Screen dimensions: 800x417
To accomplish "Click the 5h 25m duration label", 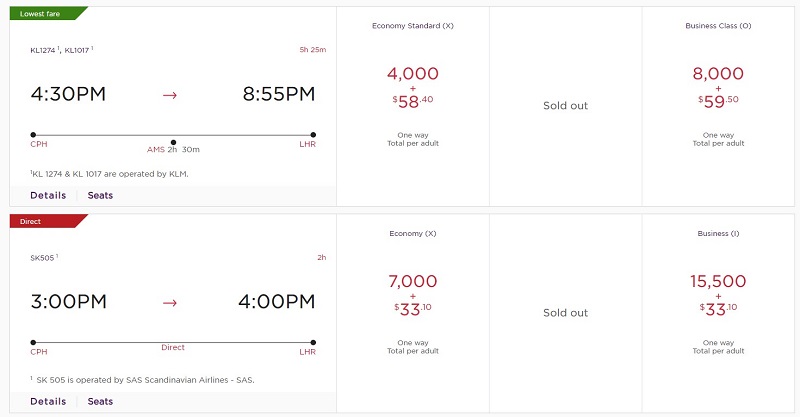I will tap(313, 50).
